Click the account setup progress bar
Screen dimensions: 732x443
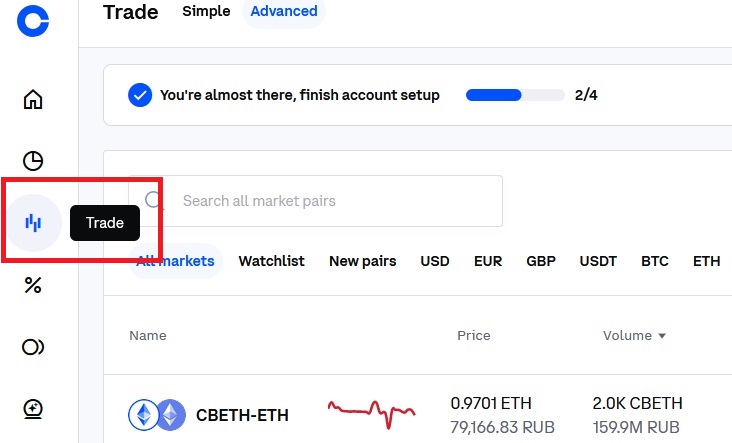[515, 95]
